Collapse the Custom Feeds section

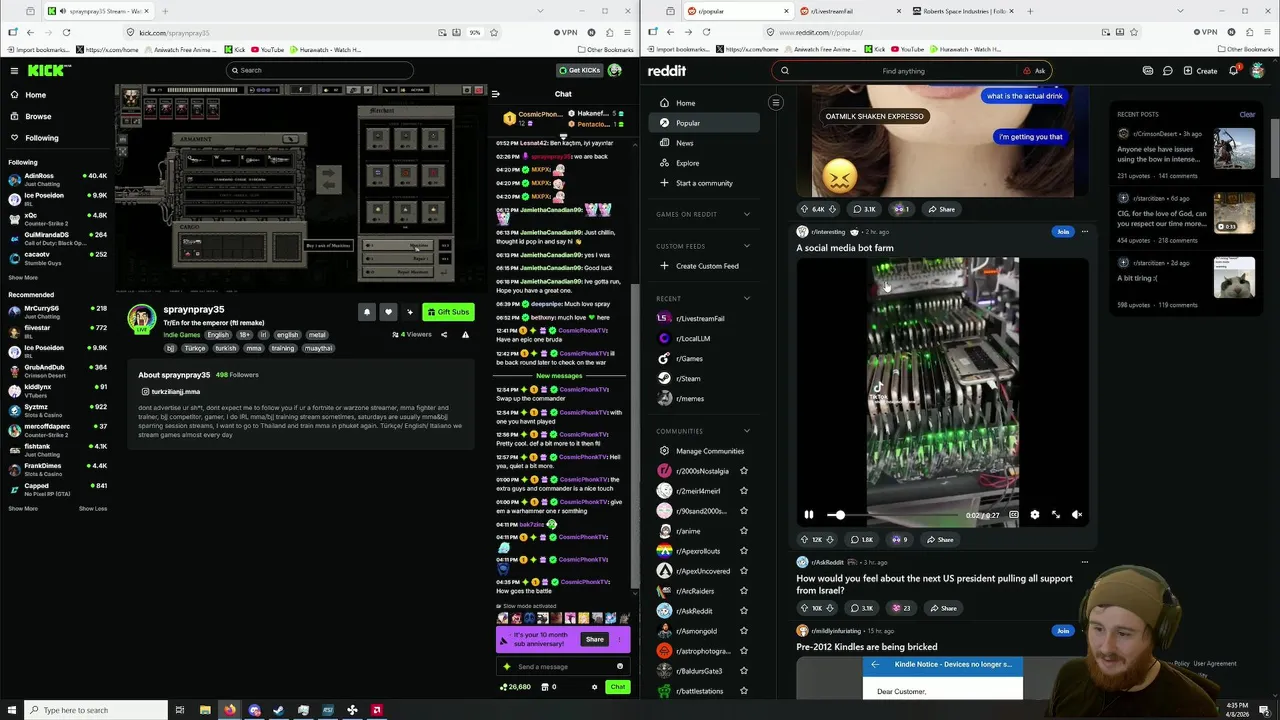coord(746,246)
